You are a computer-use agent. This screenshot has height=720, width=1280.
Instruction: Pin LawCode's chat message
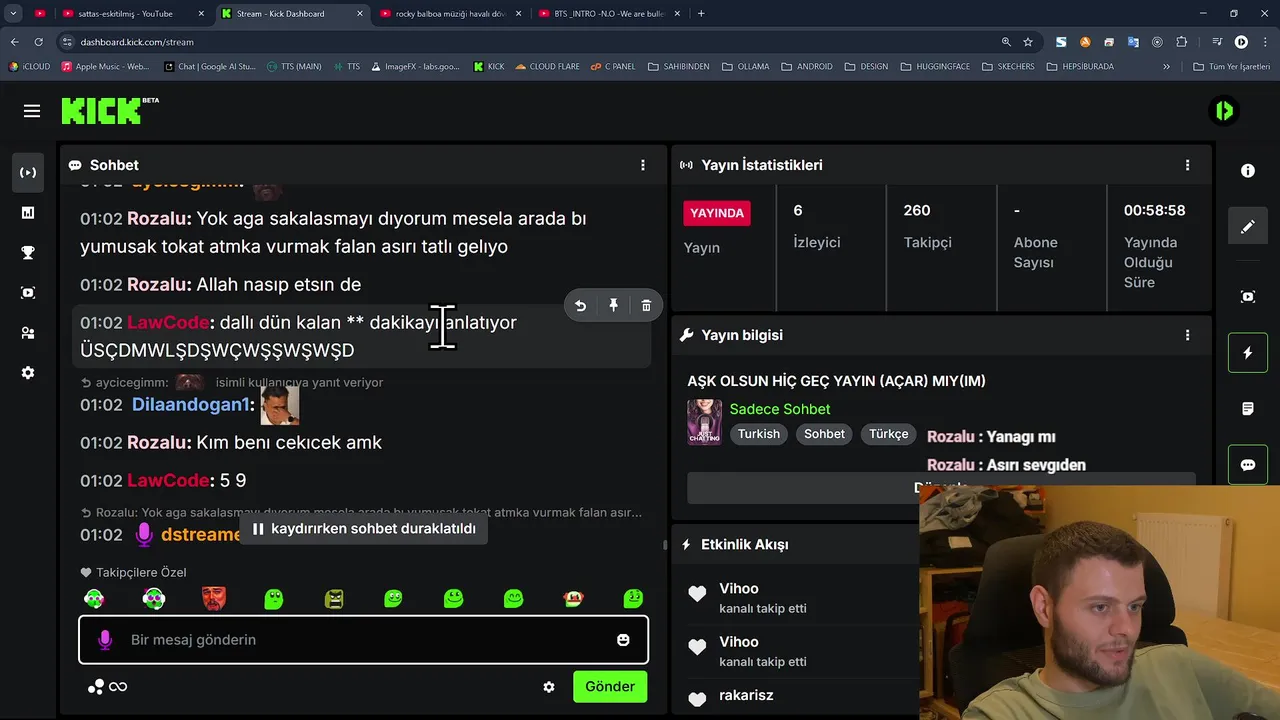[x=613, y=306]
